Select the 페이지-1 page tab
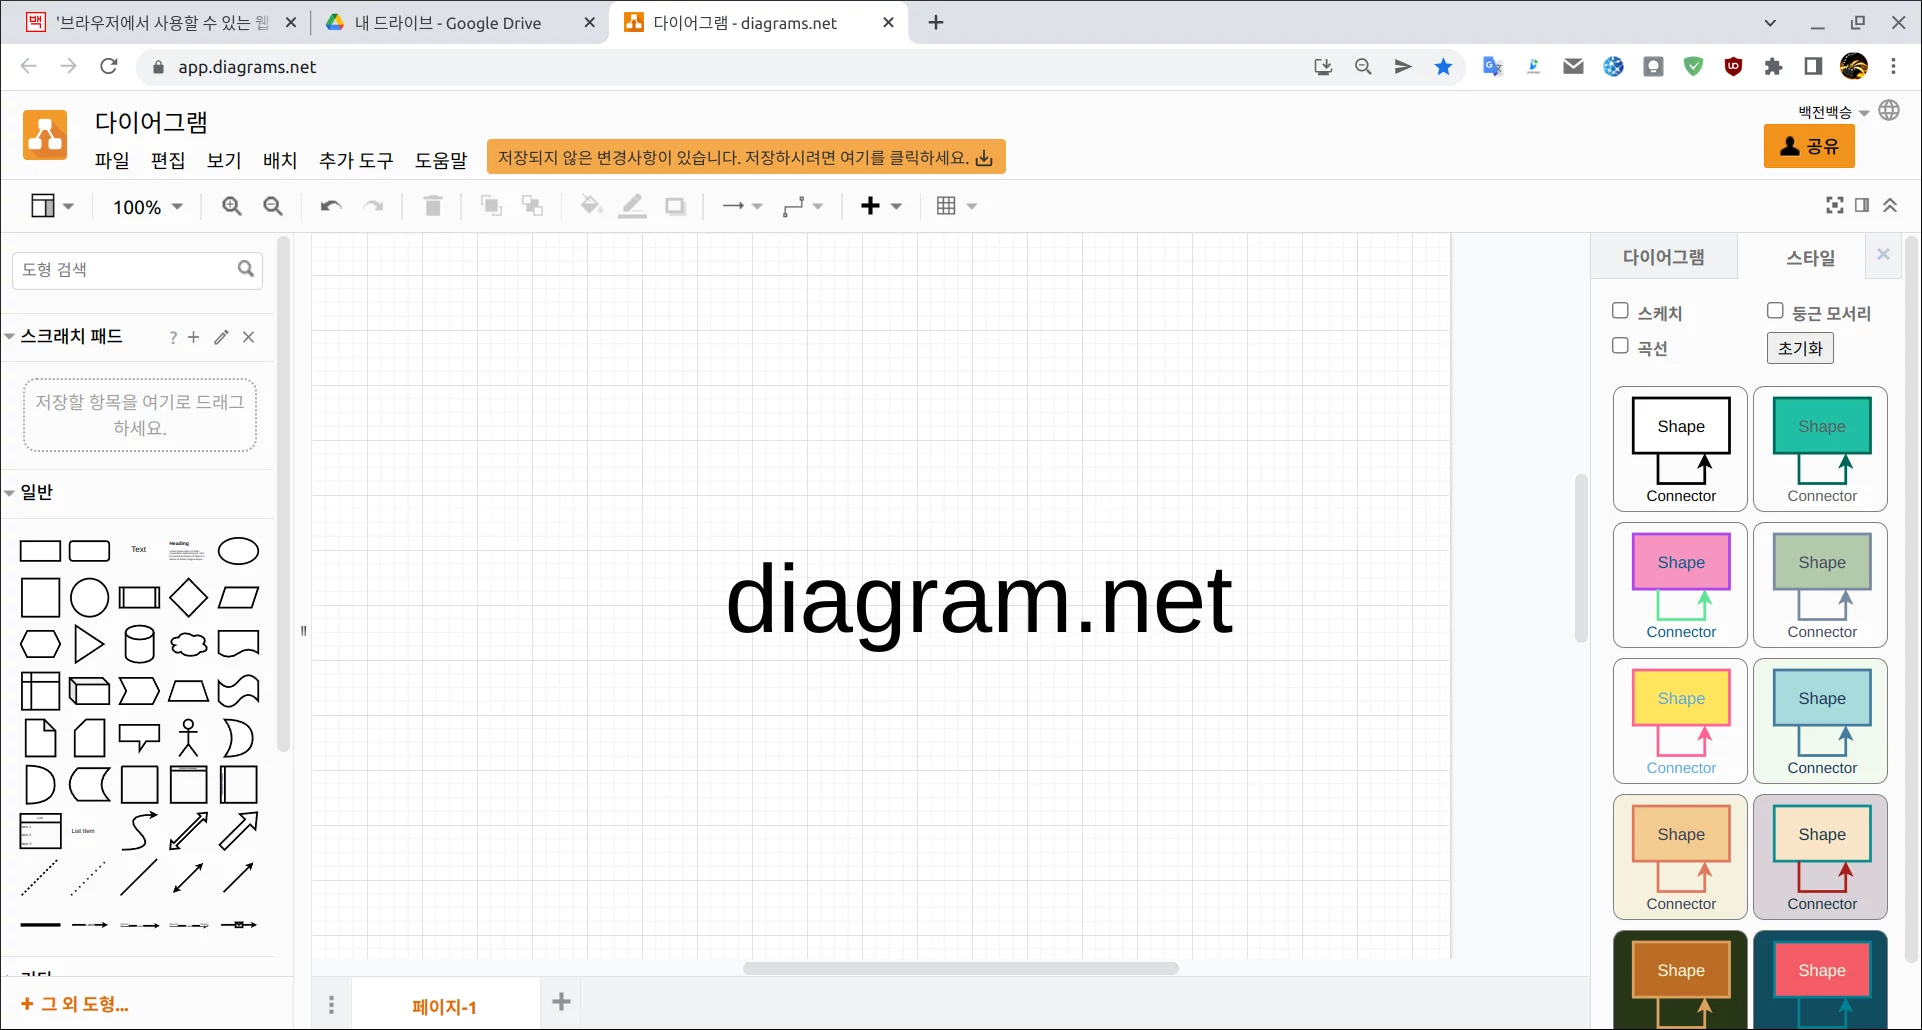 point(444,1007)
